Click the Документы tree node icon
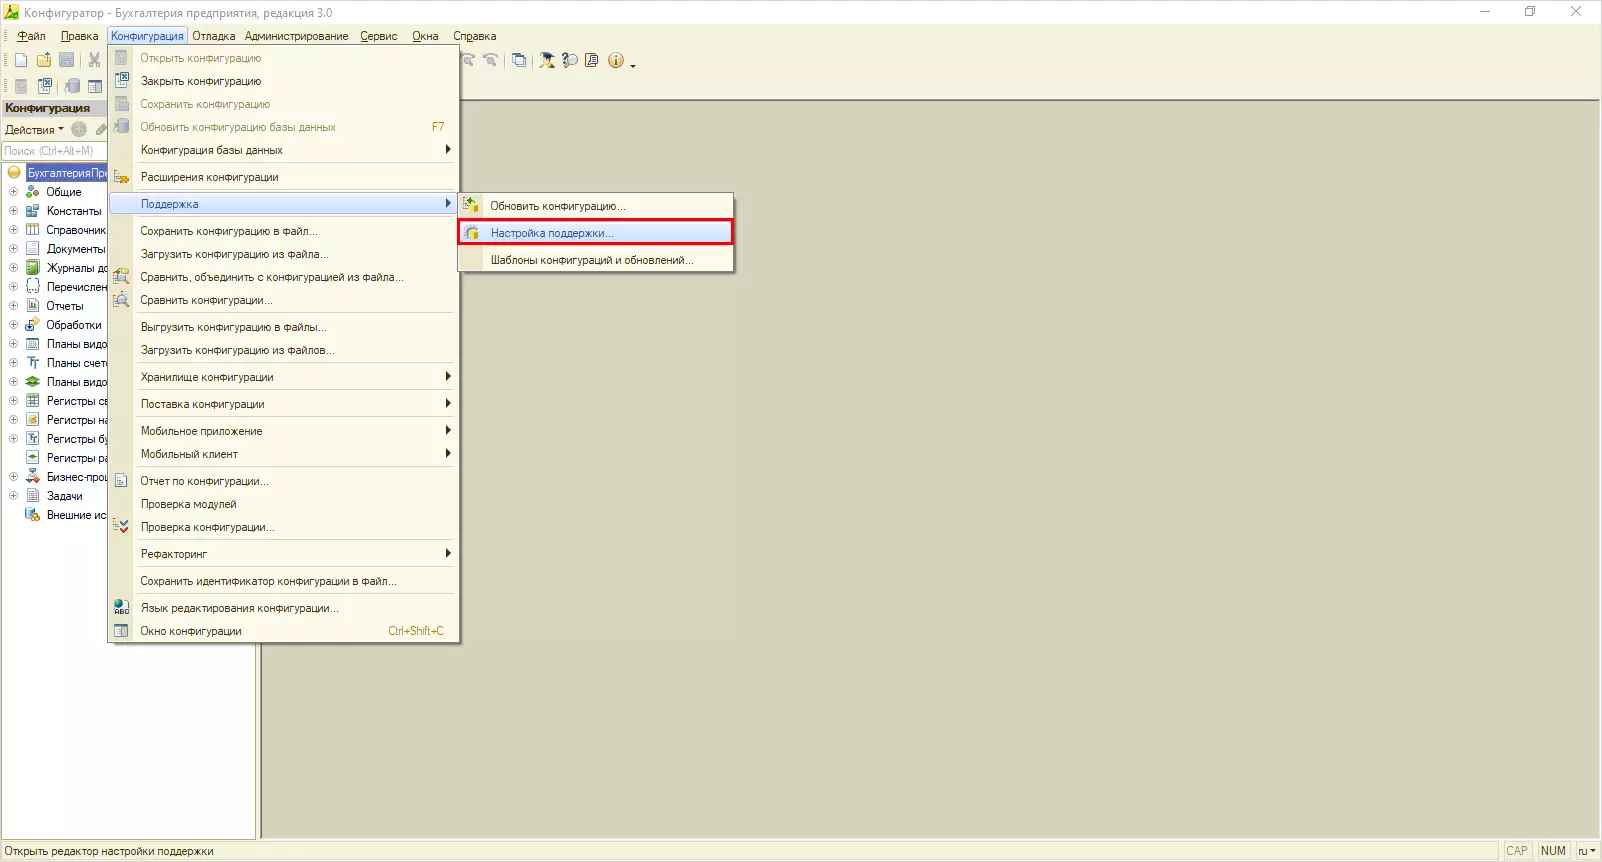The width and height of the screenshot is (1602, 862). (33, 249)
